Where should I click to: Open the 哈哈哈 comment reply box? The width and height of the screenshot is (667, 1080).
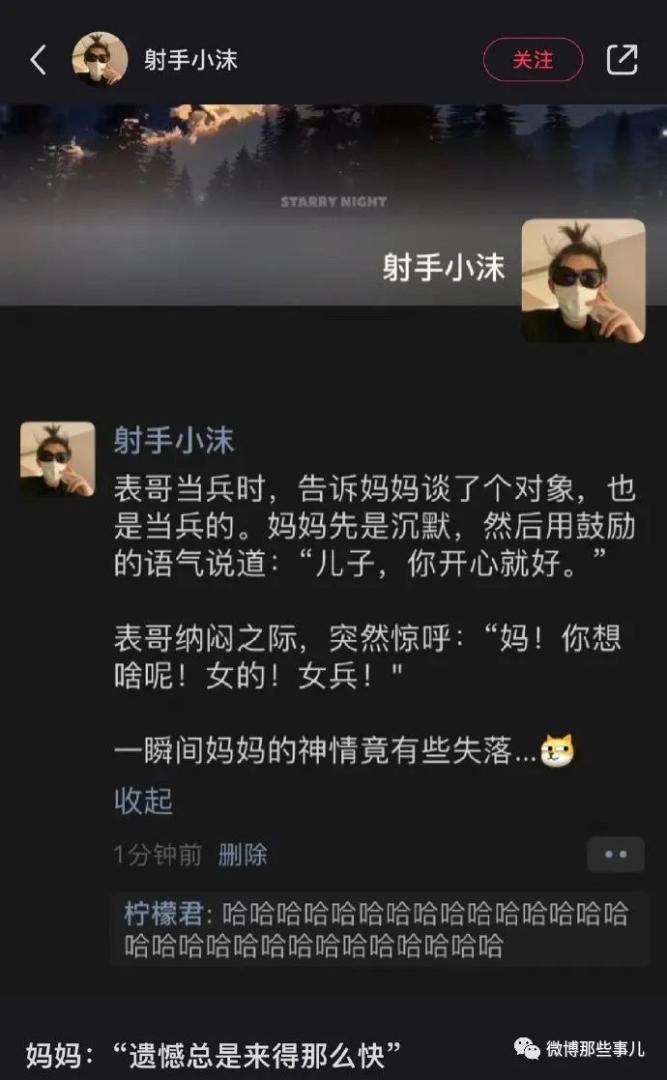379,930
